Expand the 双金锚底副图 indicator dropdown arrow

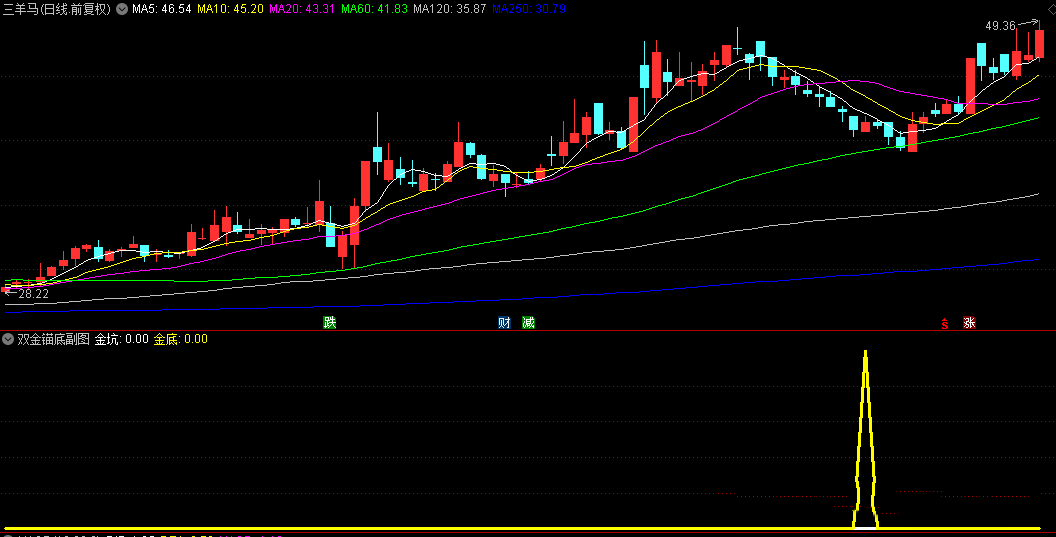click(8, 339)
